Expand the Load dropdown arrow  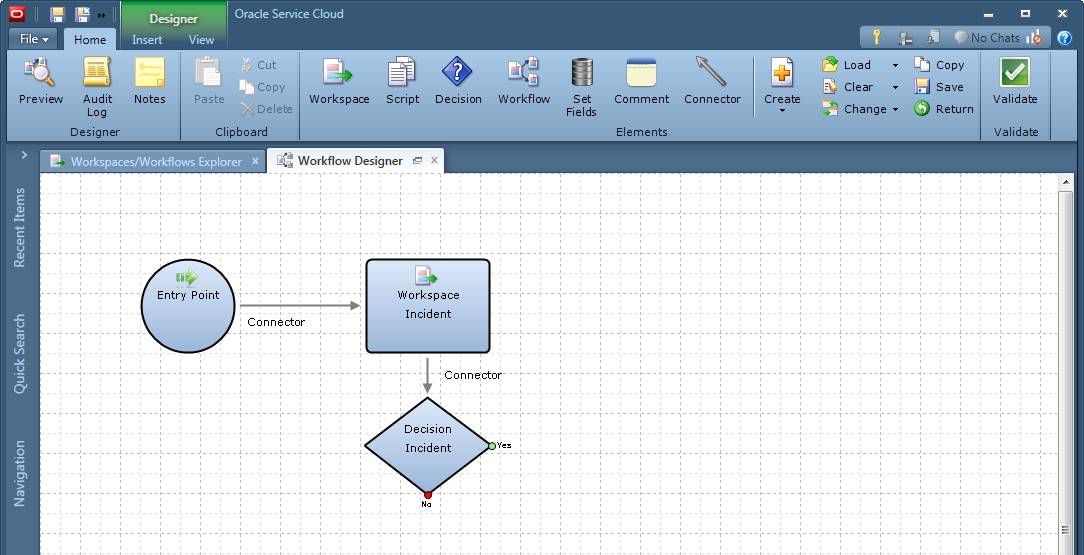pyautogui.click(x=895, y=65)
